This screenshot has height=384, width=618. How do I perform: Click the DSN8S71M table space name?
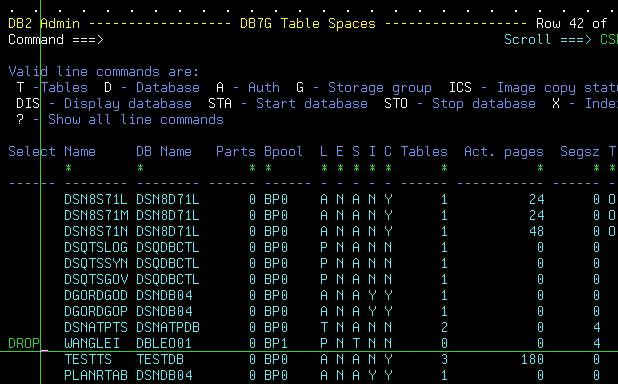[96, 216]
